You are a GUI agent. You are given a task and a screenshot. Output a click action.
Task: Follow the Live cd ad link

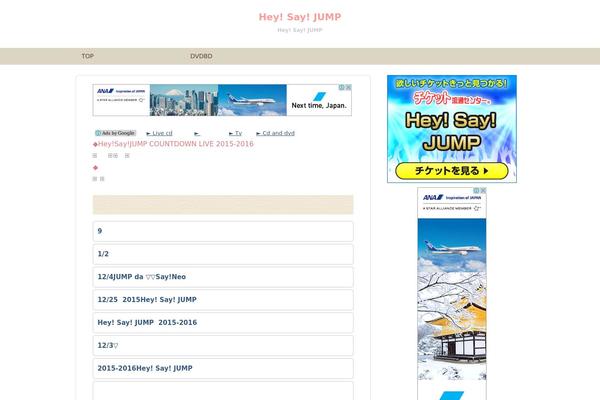(x=159, y=133)
